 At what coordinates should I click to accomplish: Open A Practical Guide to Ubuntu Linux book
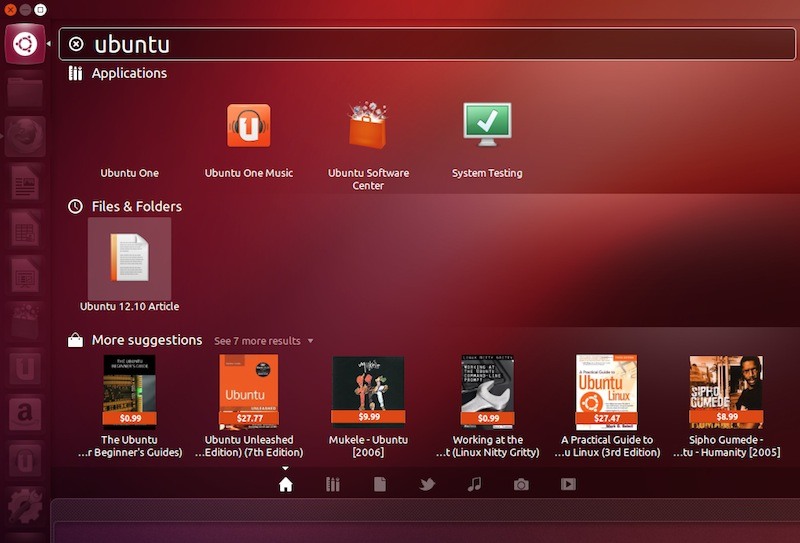point(607,392)
